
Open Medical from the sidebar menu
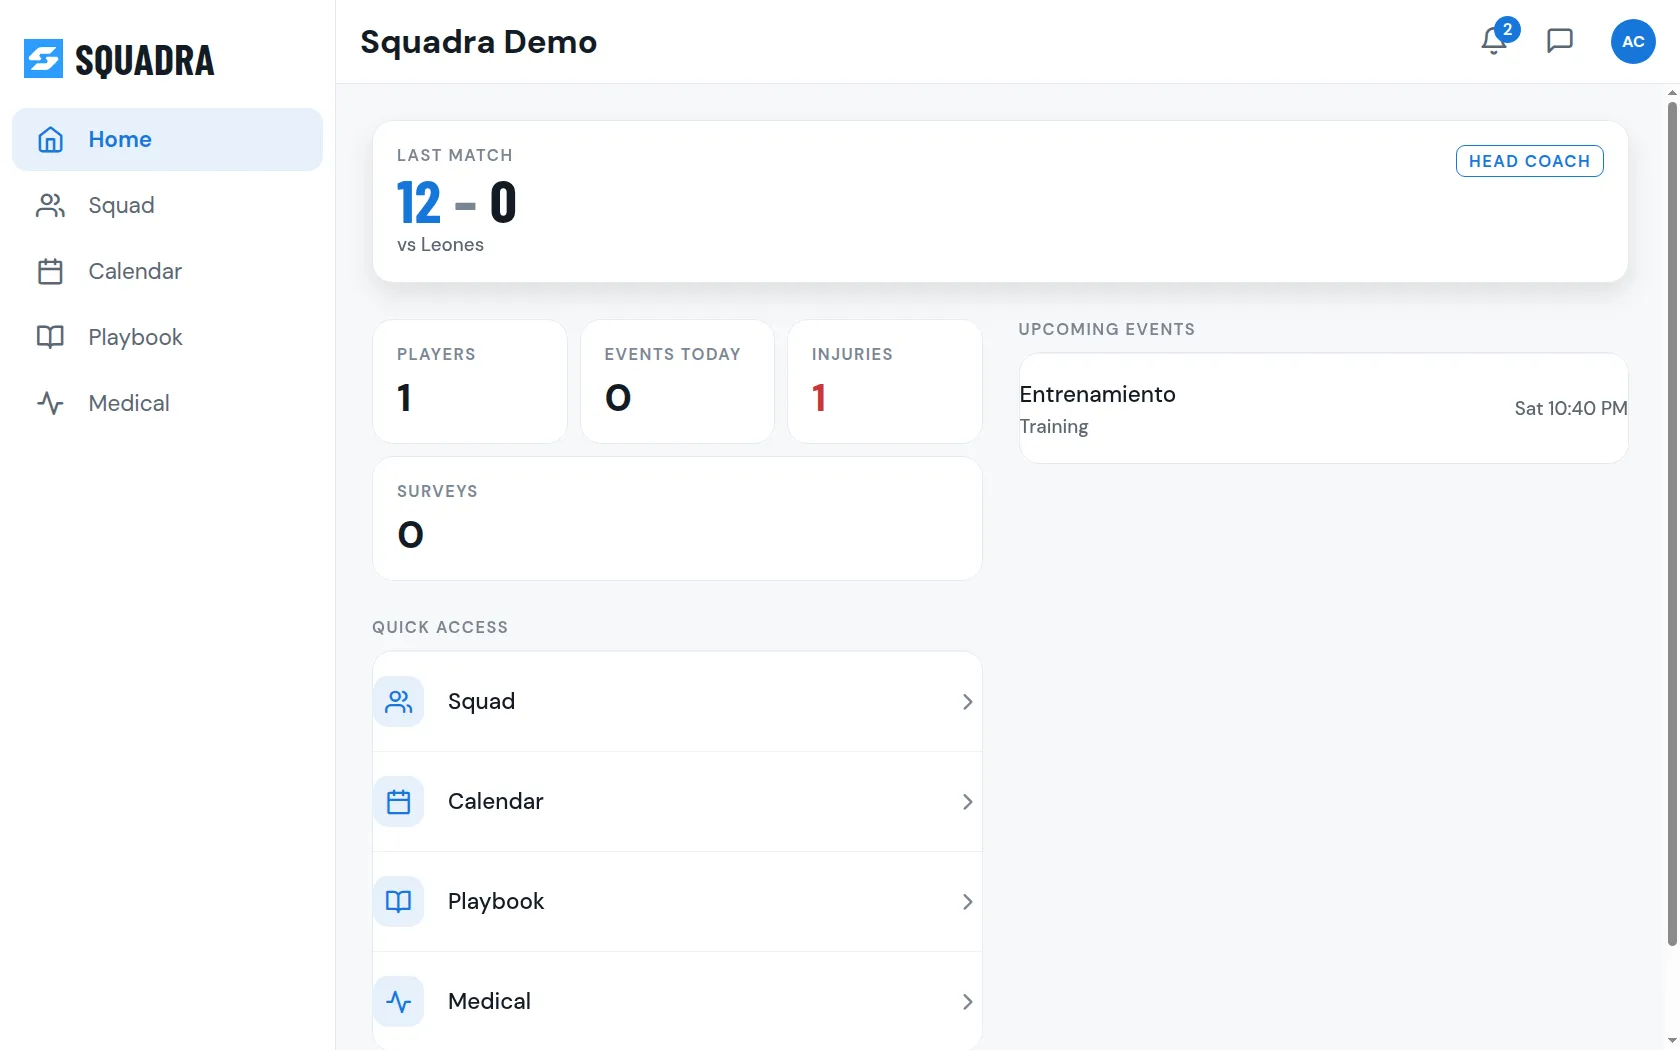tap(167, 403)
